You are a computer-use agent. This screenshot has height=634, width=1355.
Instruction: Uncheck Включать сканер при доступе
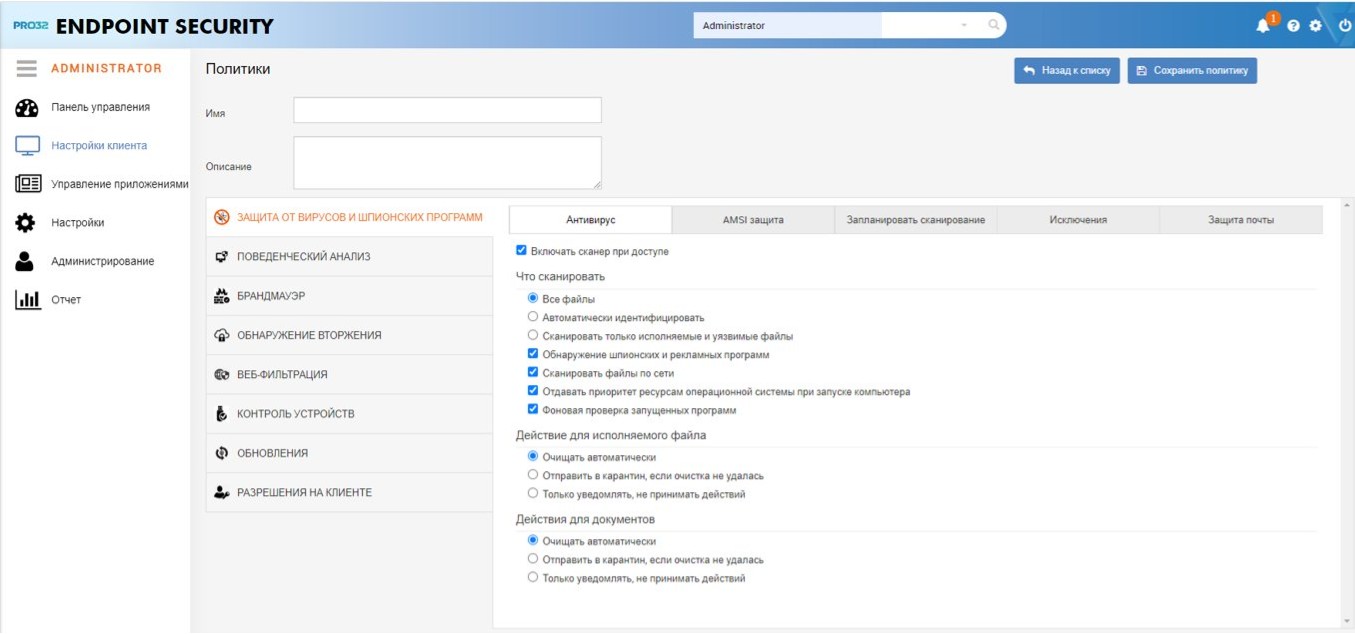click(x=521, y=251)
